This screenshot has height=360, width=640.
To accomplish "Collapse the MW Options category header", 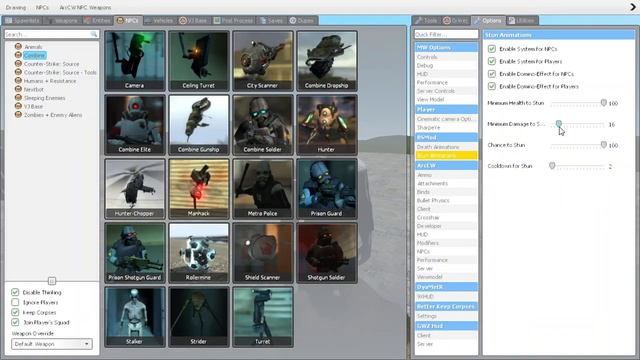I will coord(446,47).
